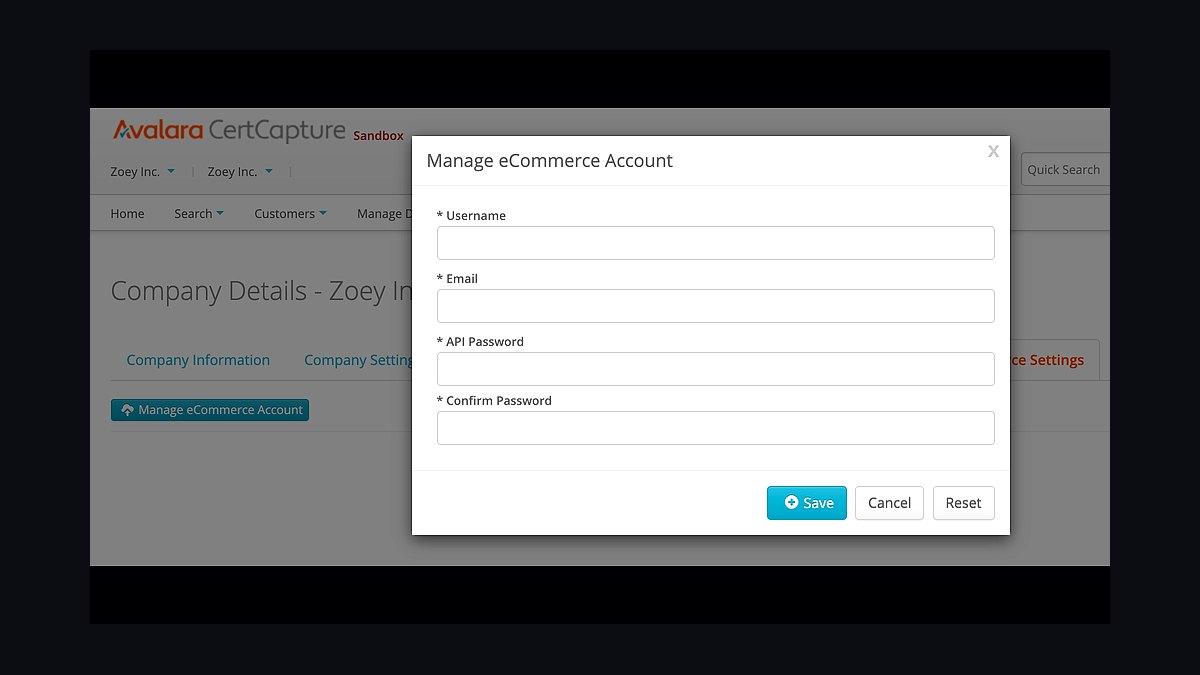This screenshot has height=675, width=1200.
Task: Click the Manage eCommerce Account button
Action: click(x=210, y=410)
